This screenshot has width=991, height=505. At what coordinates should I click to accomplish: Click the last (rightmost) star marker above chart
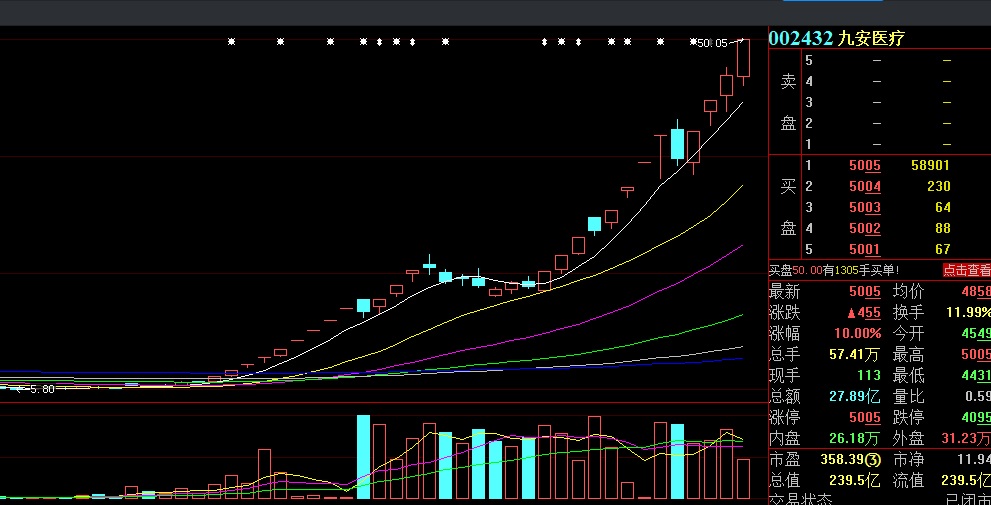693,42
